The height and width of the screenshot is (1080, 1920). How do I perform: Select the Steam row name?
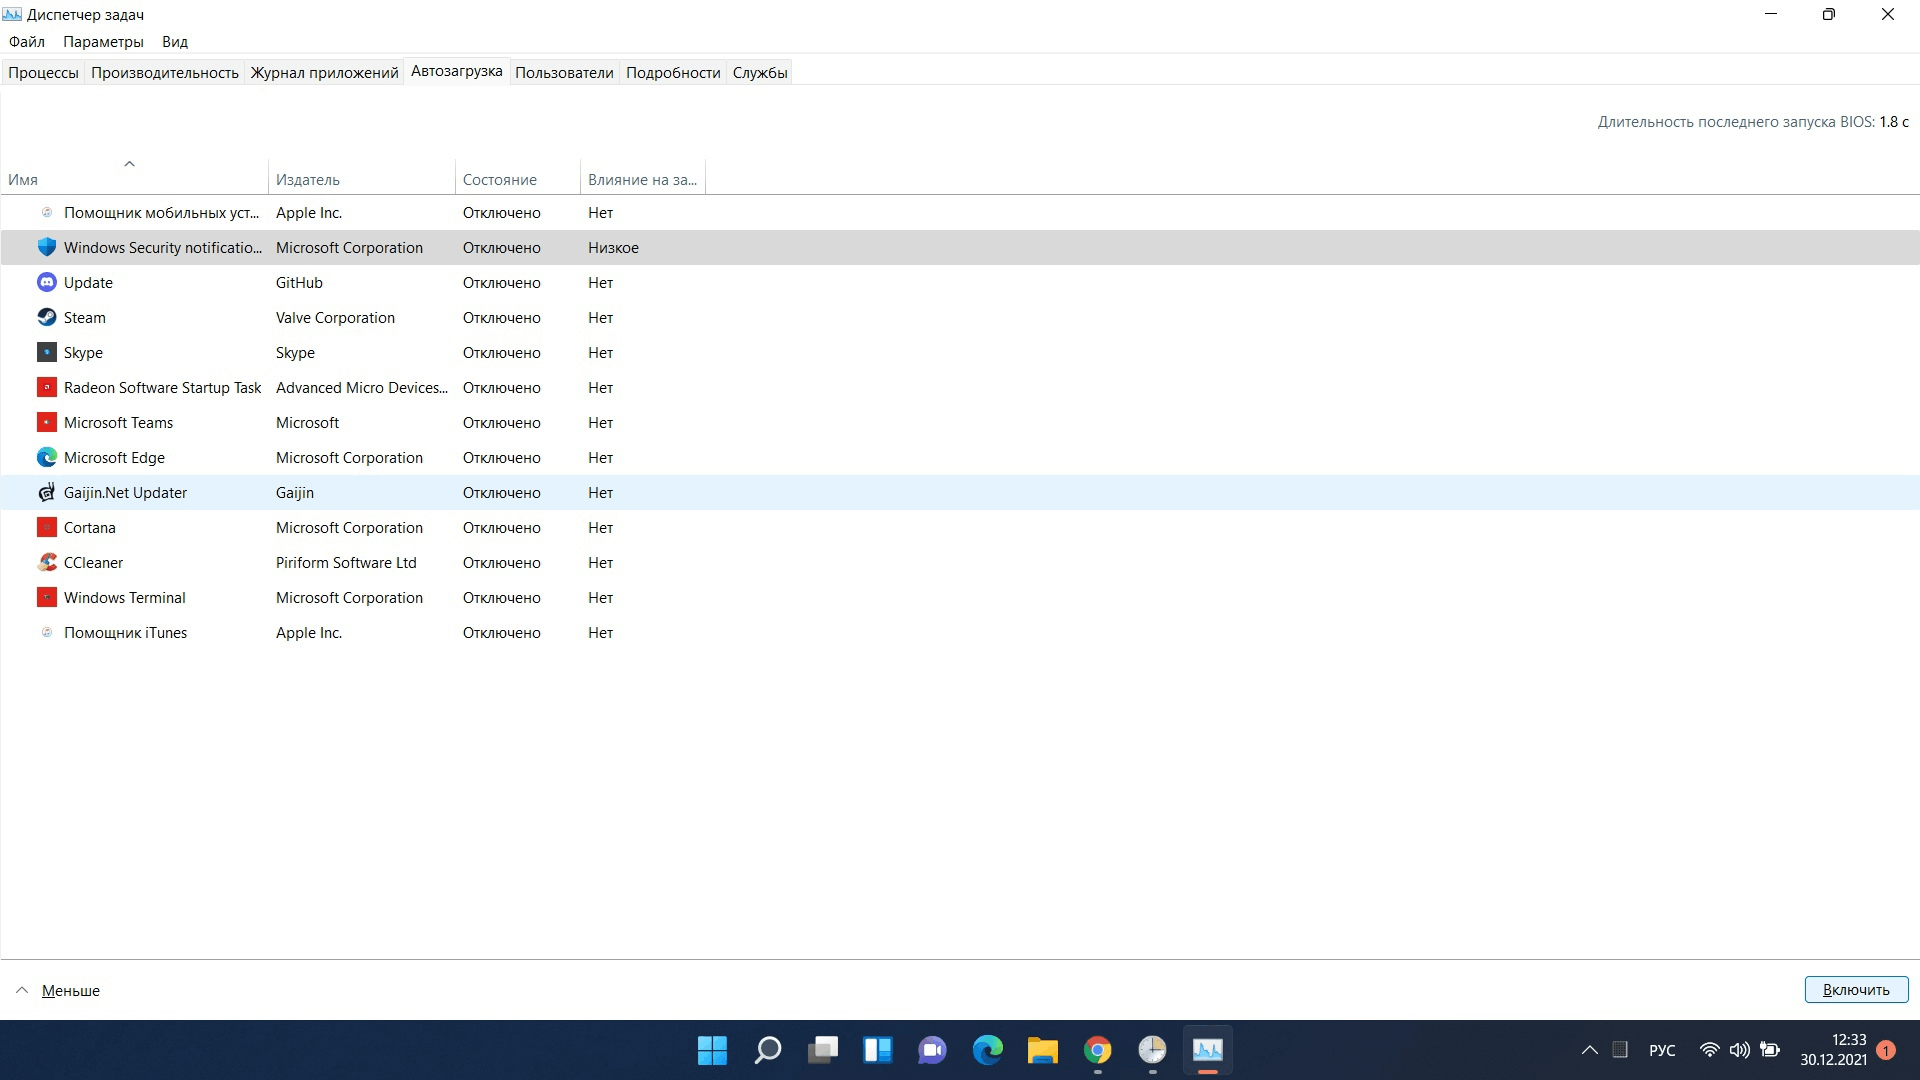[x=85, y=317]
